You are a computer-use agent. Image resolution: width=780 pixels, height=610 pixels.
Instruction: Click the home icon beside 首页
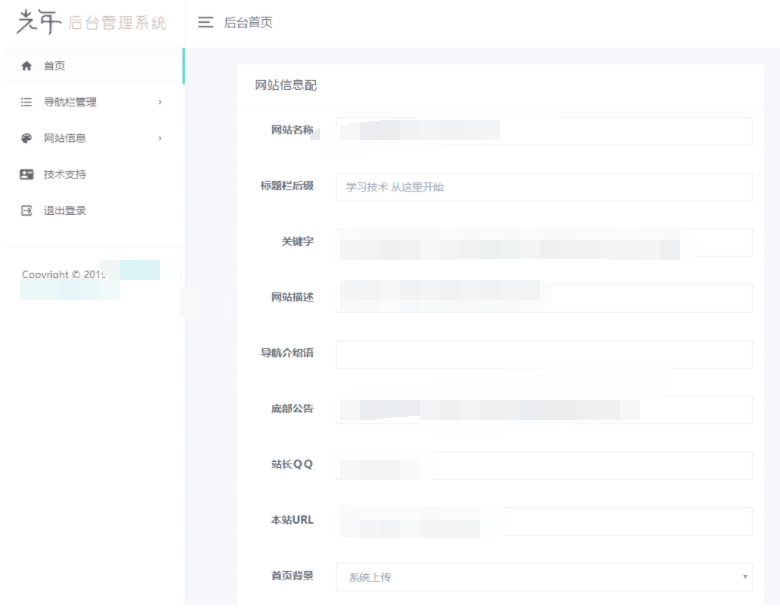point(27,66)
